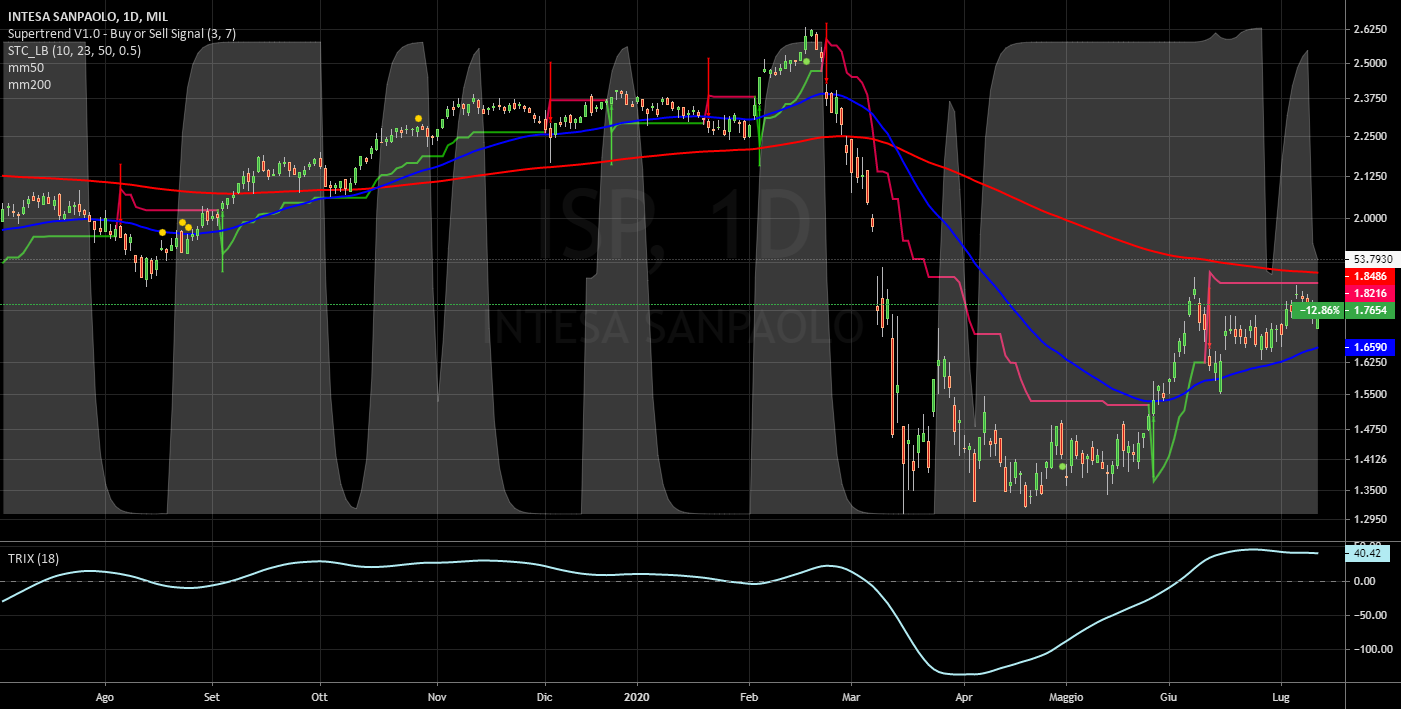Click the 2.0000 price scale value
1401x709 pixels.
(x=1368, y=218)
